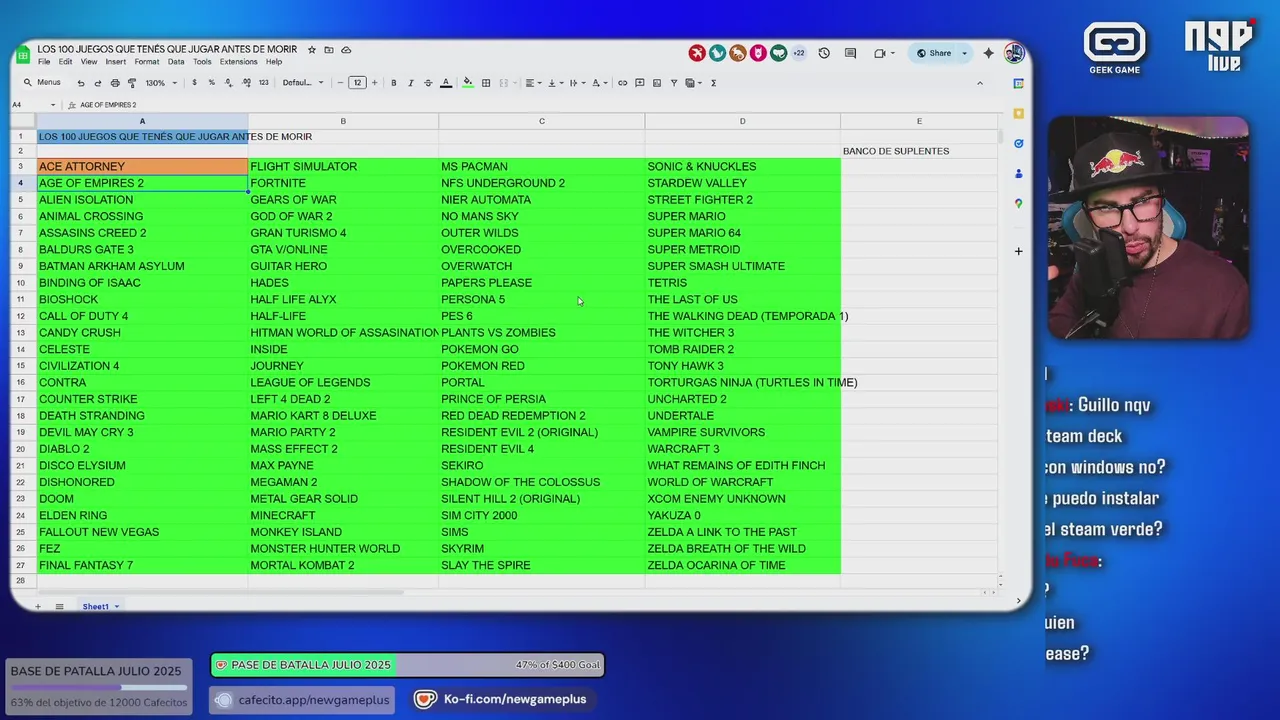Click the plus icon for get add-ons
The image size is (1280, 720).
(x=1018, y=251)
